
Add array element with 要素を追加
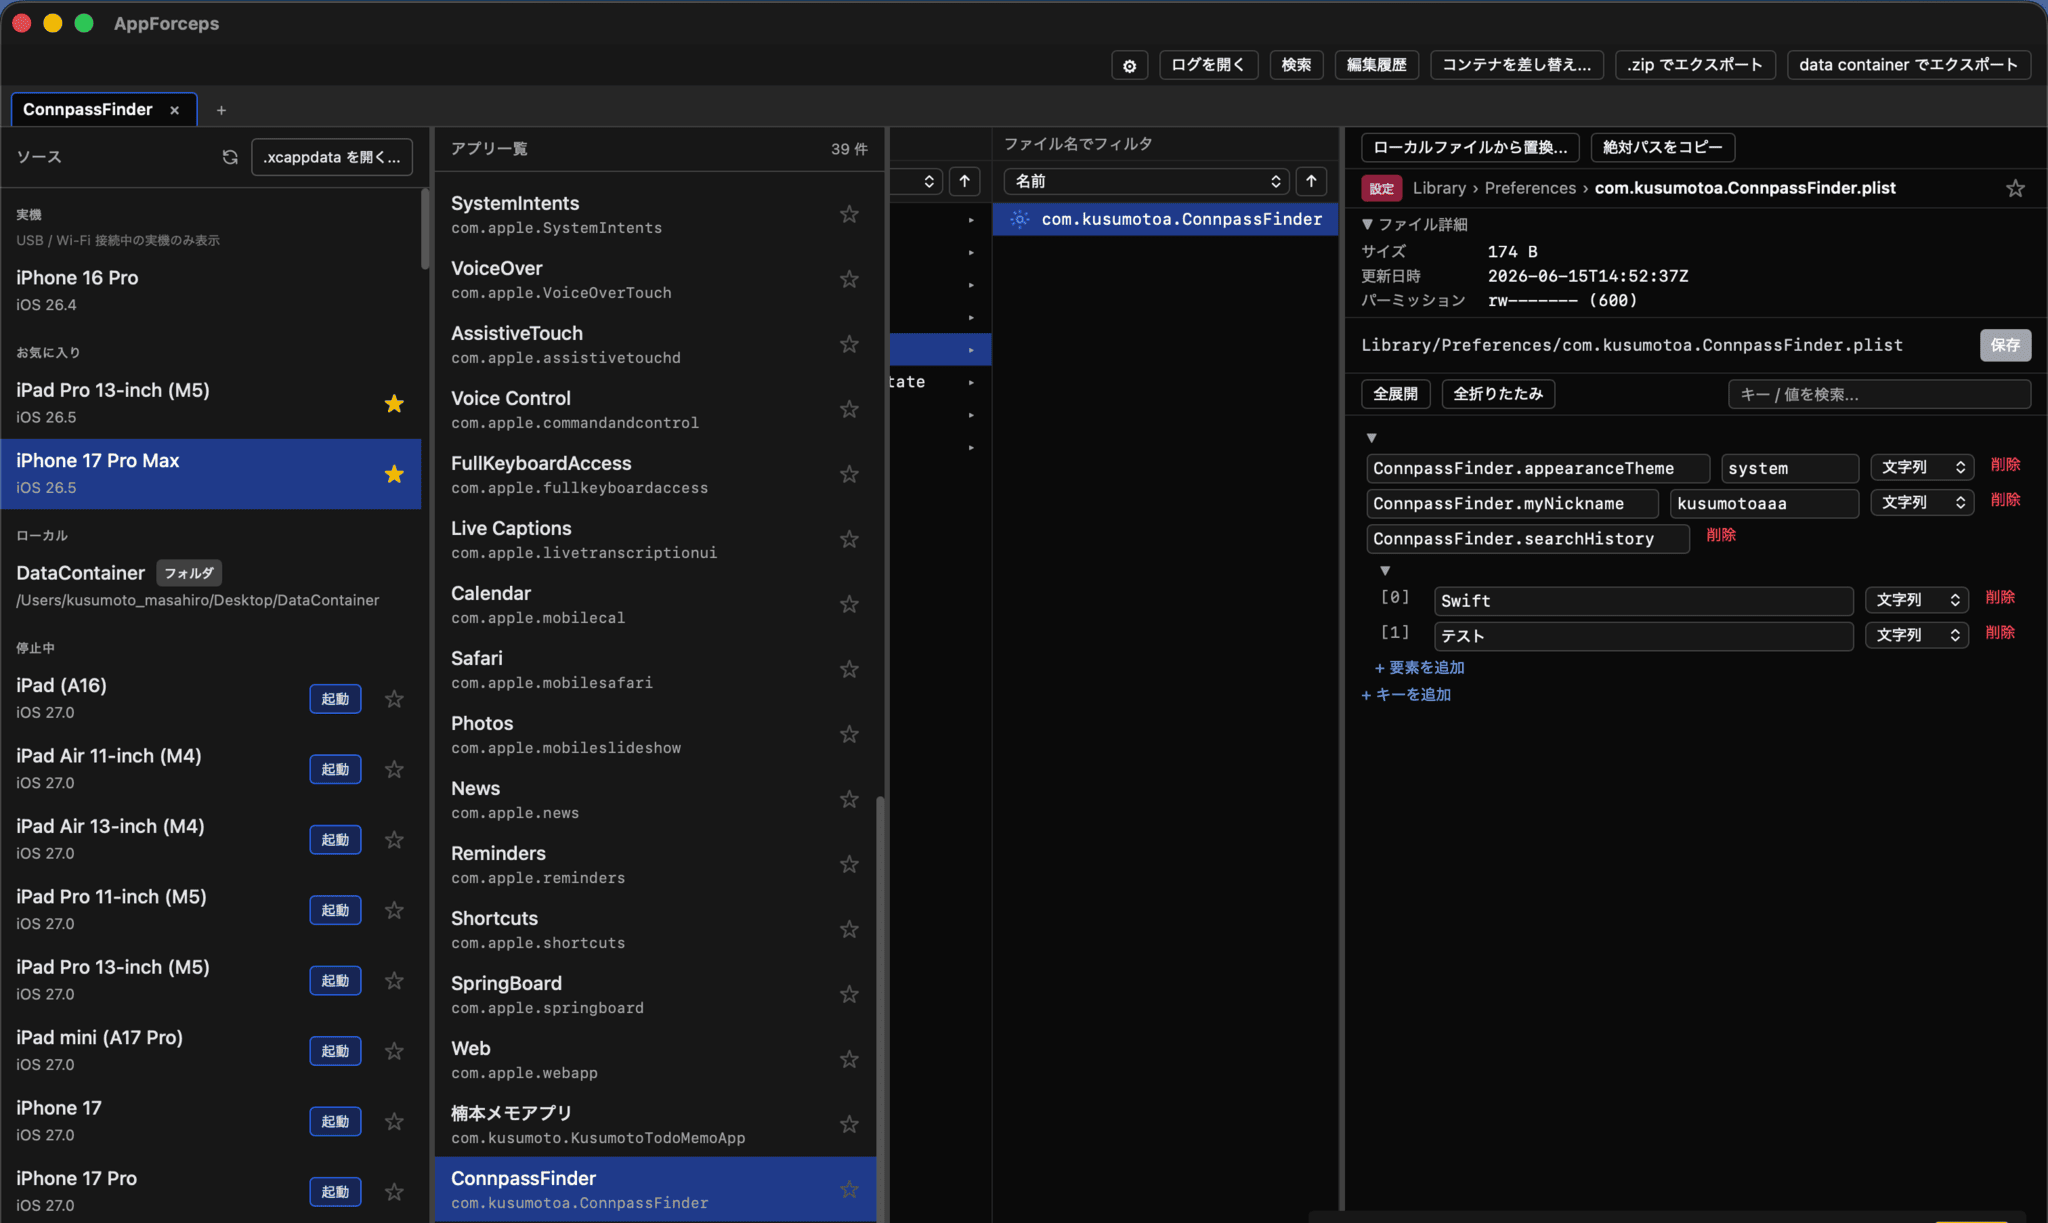(1420, 668)
